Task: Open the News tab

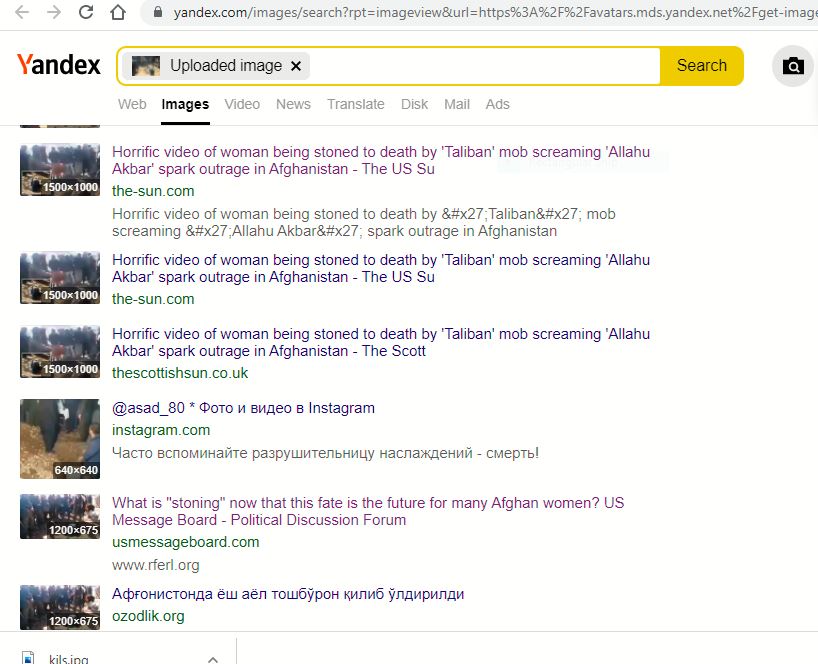Action: 293,104
